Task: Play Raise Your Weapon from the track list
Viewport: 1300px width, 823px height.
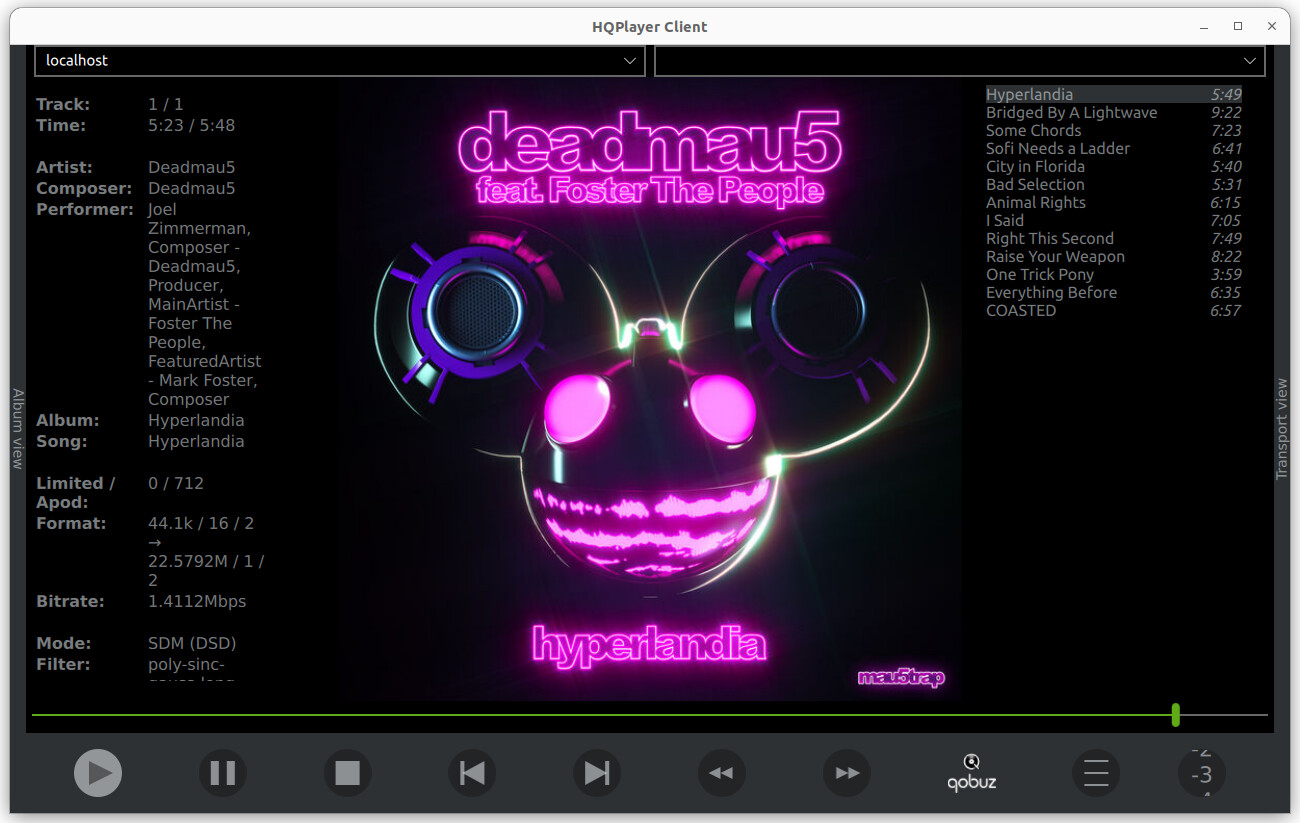Action: click(1055, 257)
